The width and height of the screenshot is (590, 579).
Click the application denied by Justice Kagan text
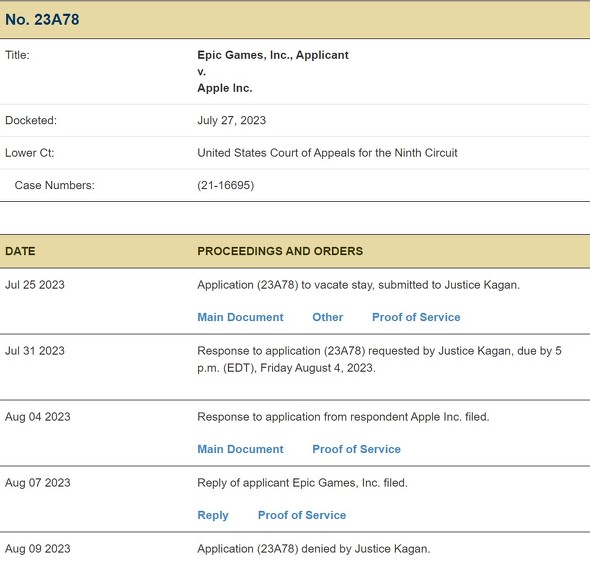pyautogui.click(x=313, y=549)
